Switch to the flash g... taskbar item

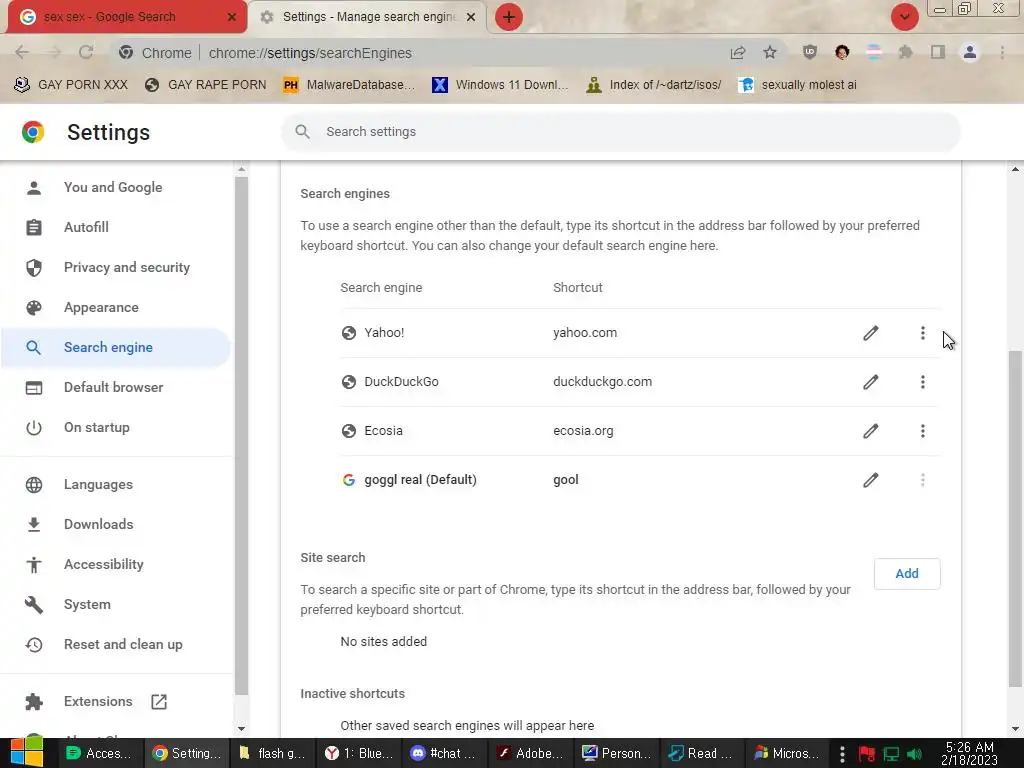273,753
